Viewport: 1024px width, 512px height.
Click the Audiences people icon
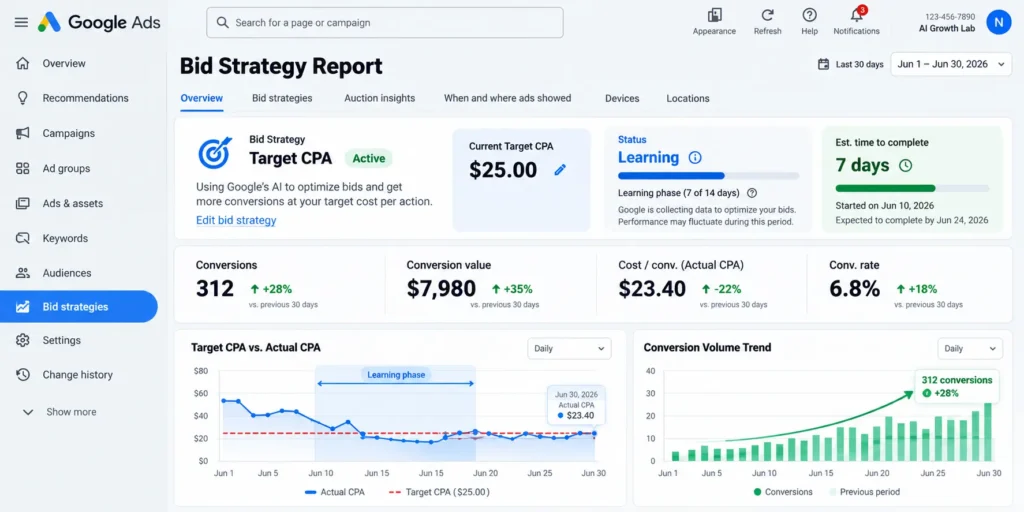tap(23, 273)
